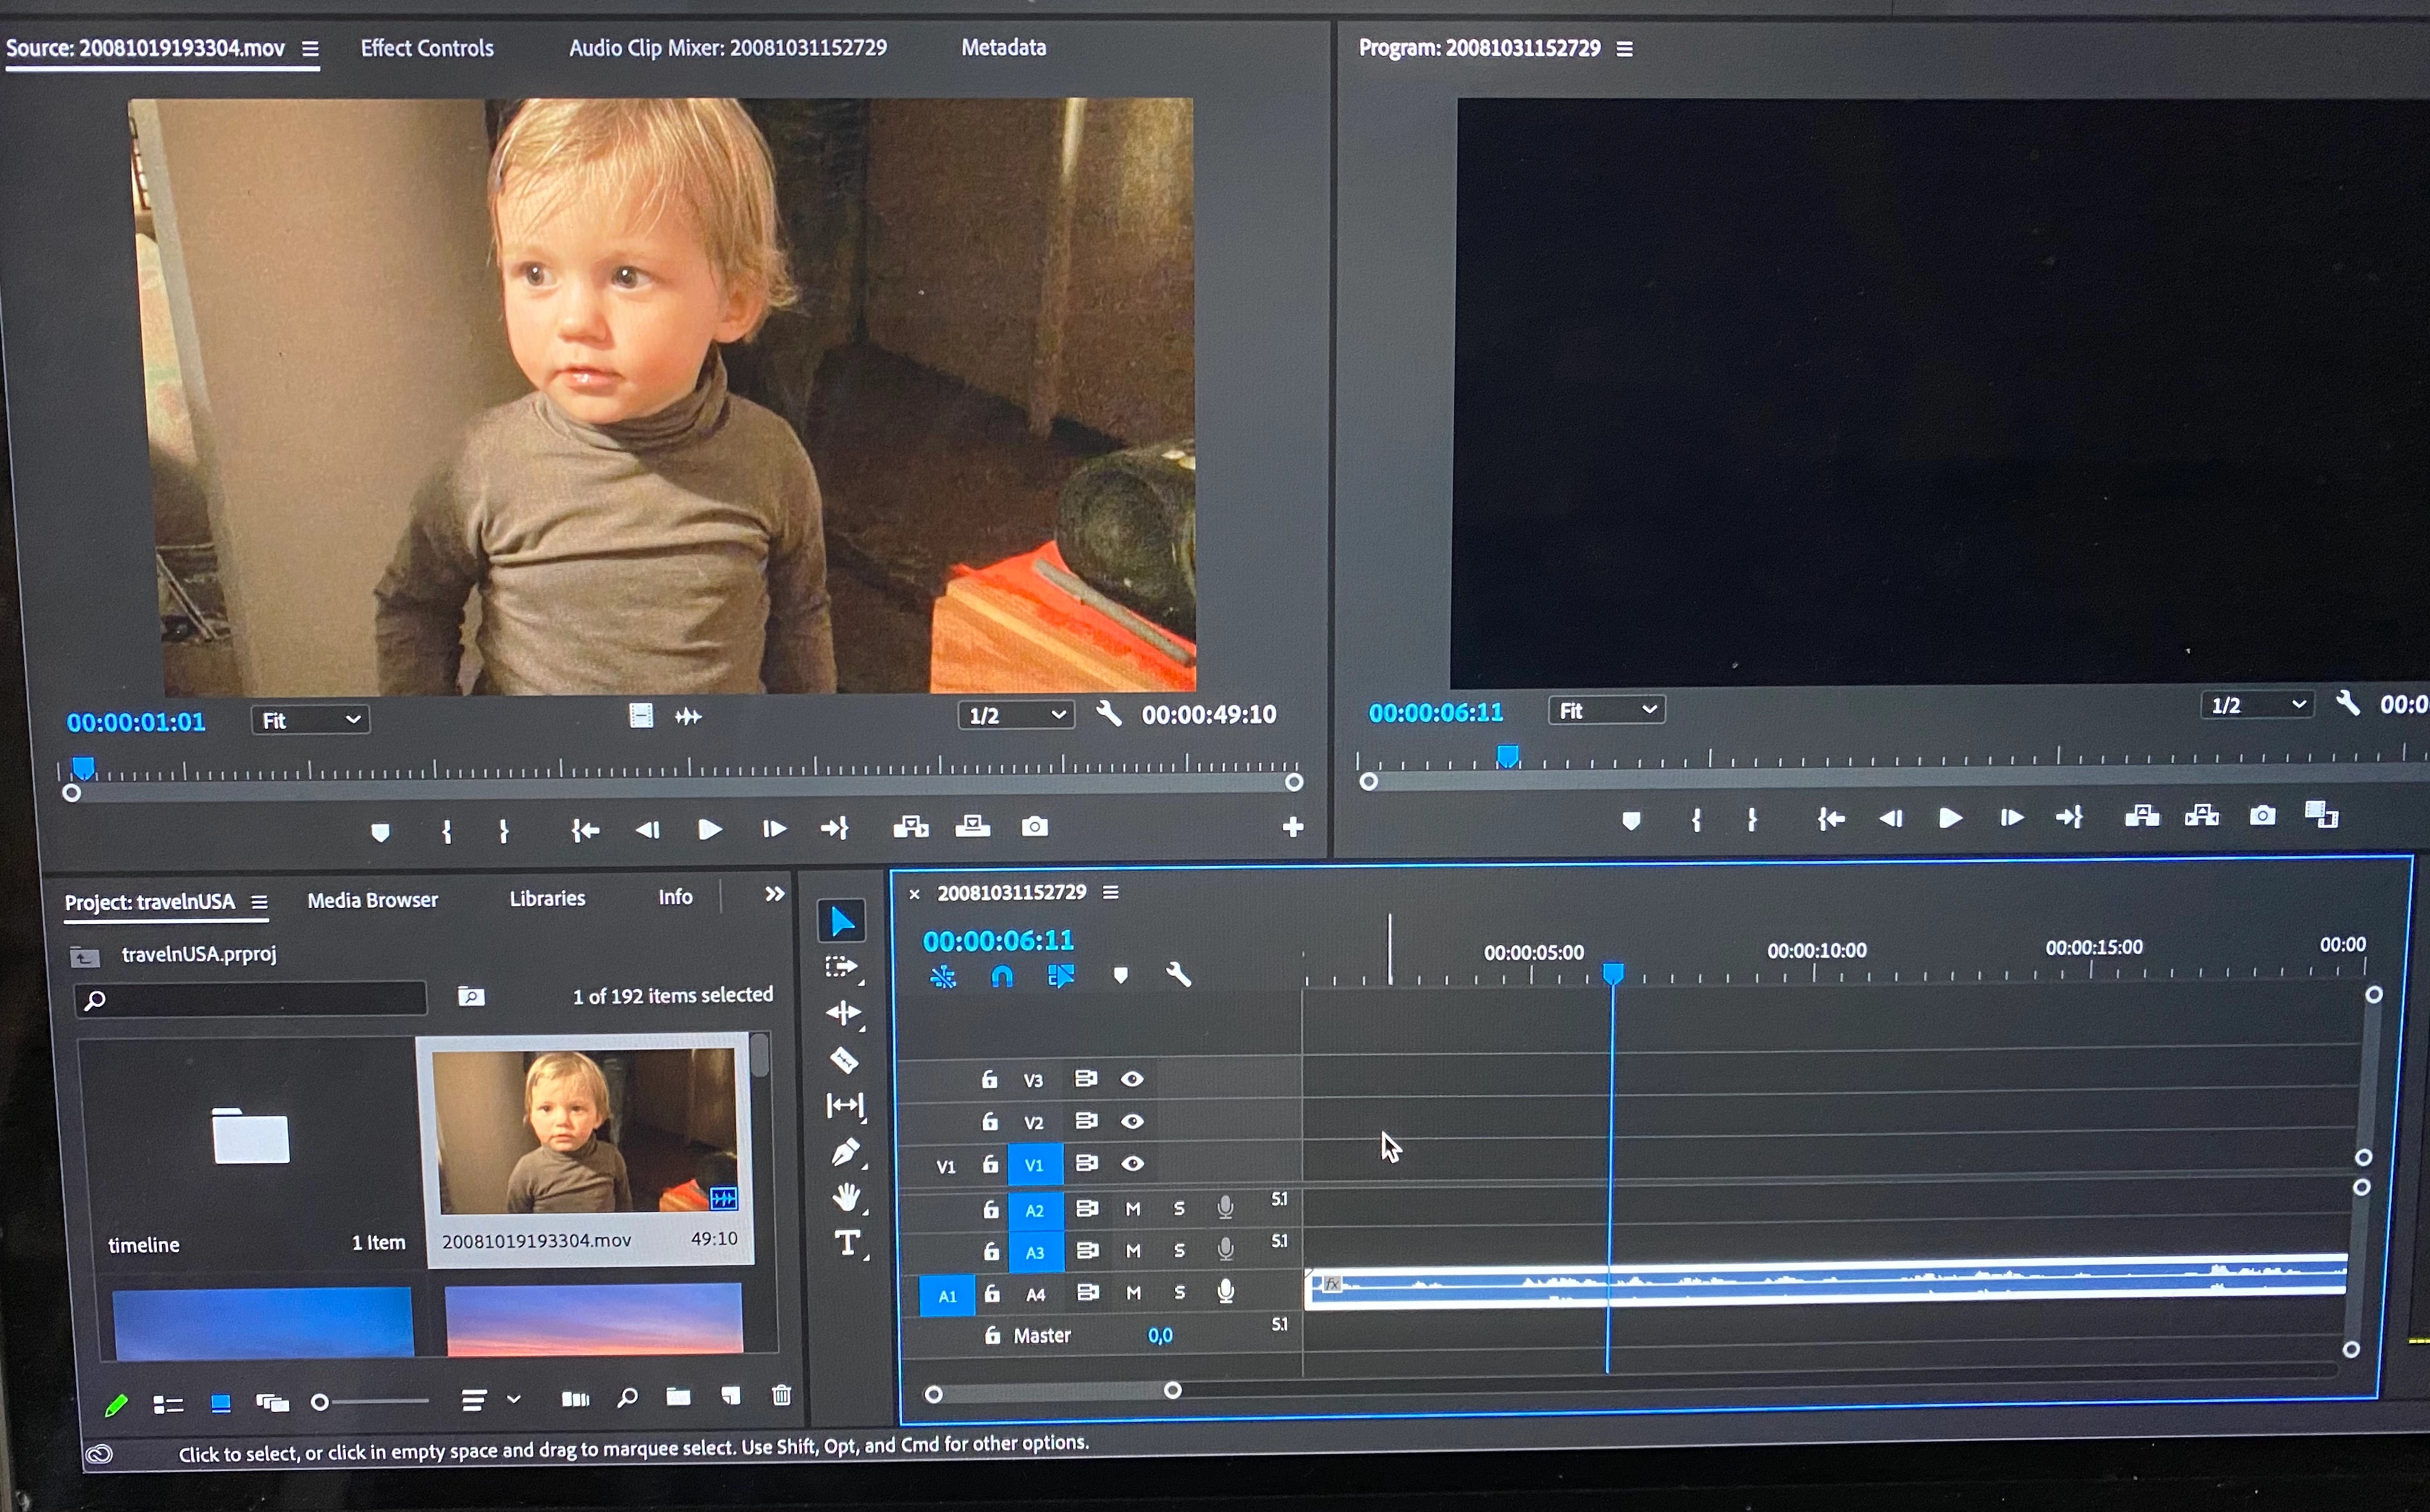The image size is (2430, 1512).
Task: Toggle lock on V3 track
Action: 989,1079
